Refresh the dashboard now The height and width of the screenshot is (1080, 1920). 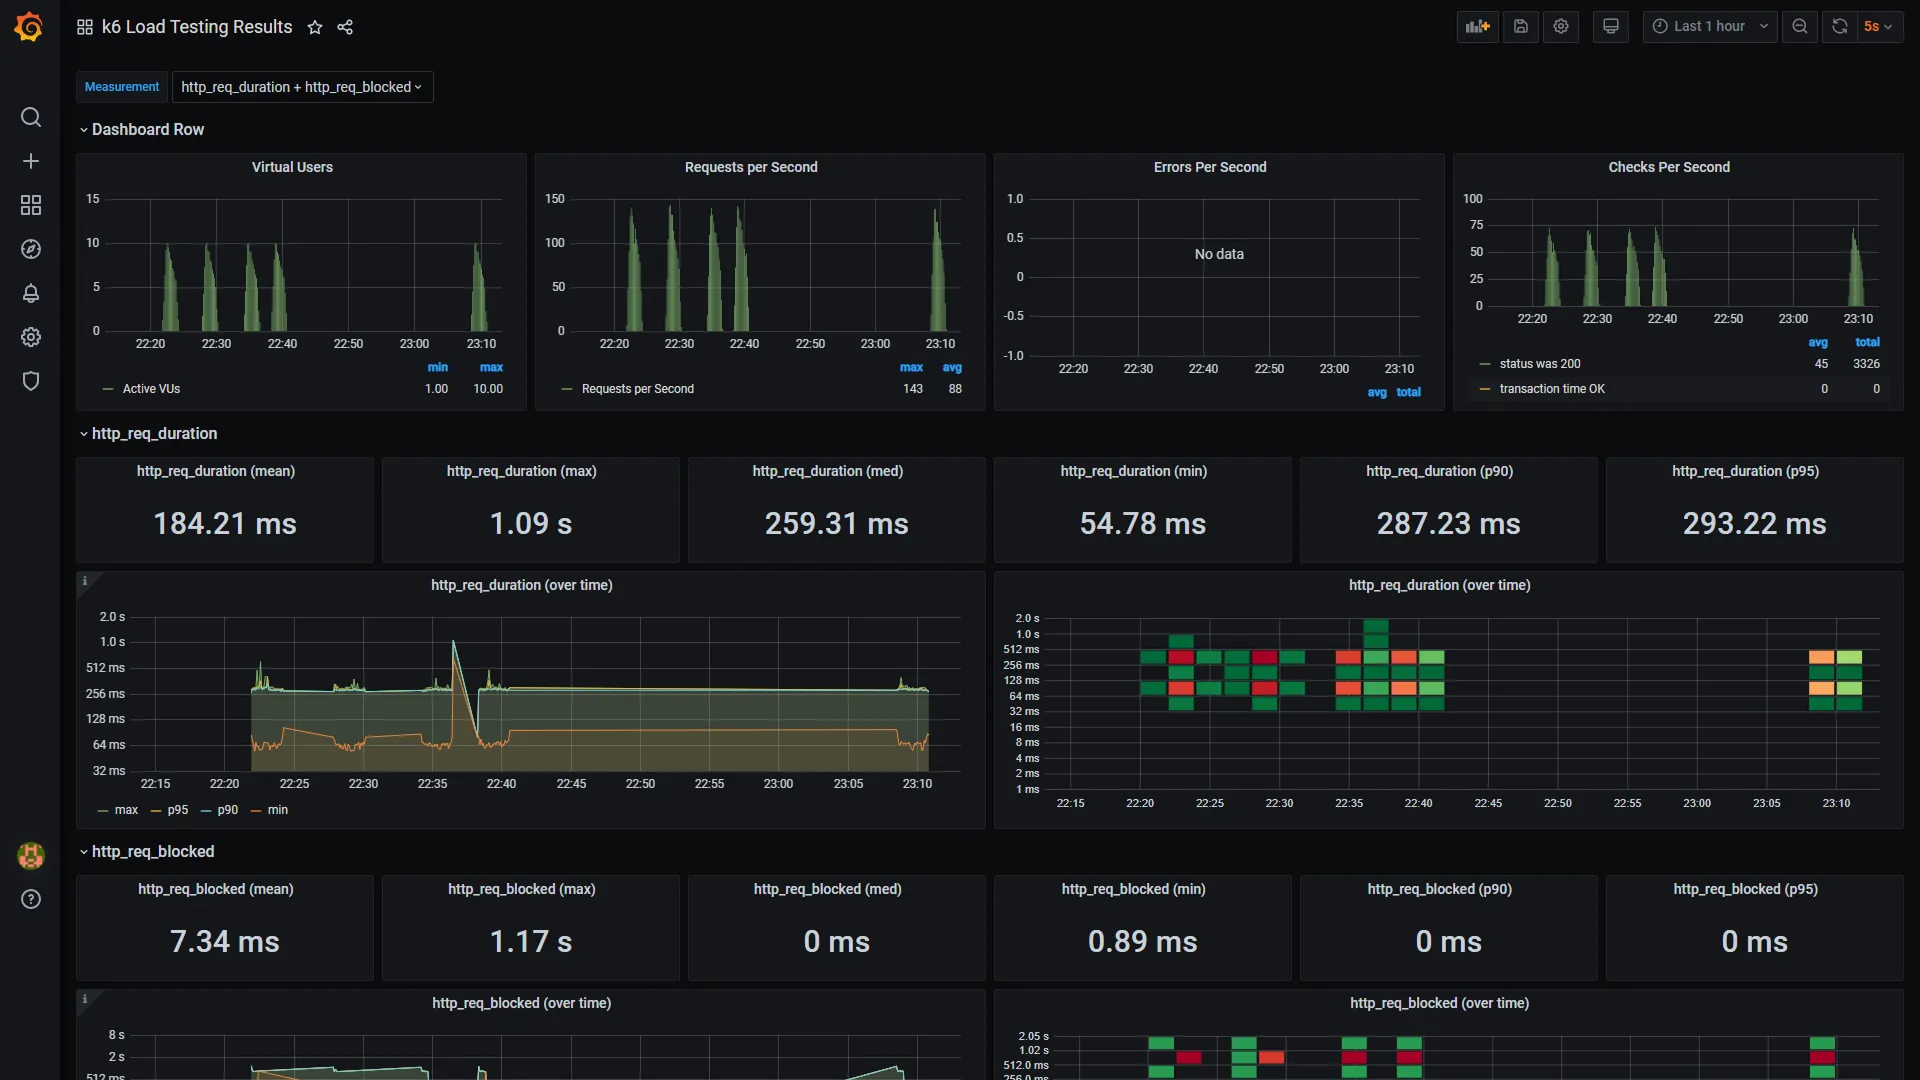(x=1840, y=27)
